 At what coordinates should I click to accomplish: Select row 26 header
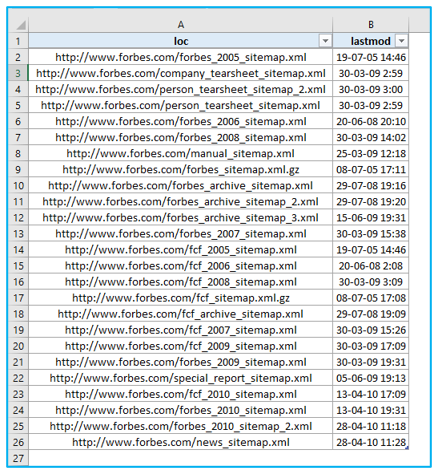click(x=18, y=442)
